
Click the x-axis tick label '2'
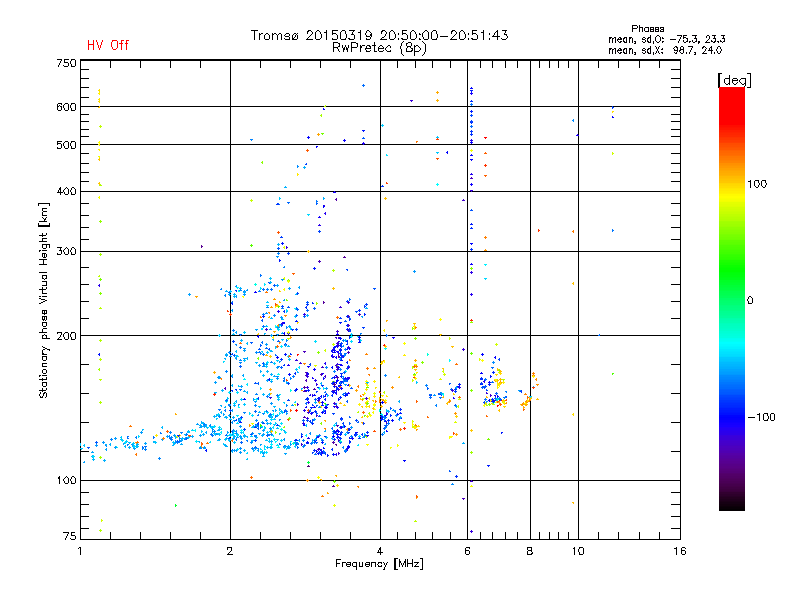pyautogui.click(x=230, y=551)
